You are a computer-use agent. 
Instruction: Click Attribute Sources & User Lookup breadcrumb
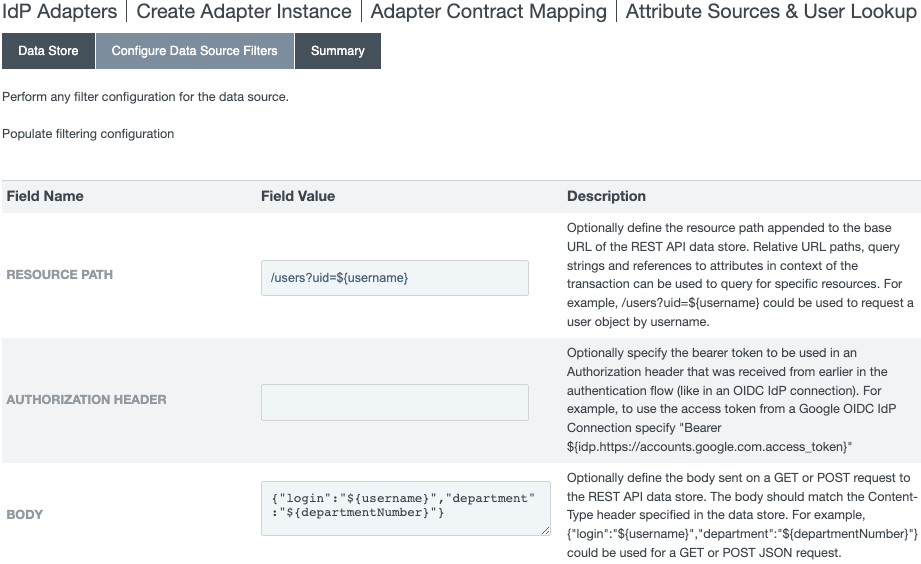(x=770, y=12)
